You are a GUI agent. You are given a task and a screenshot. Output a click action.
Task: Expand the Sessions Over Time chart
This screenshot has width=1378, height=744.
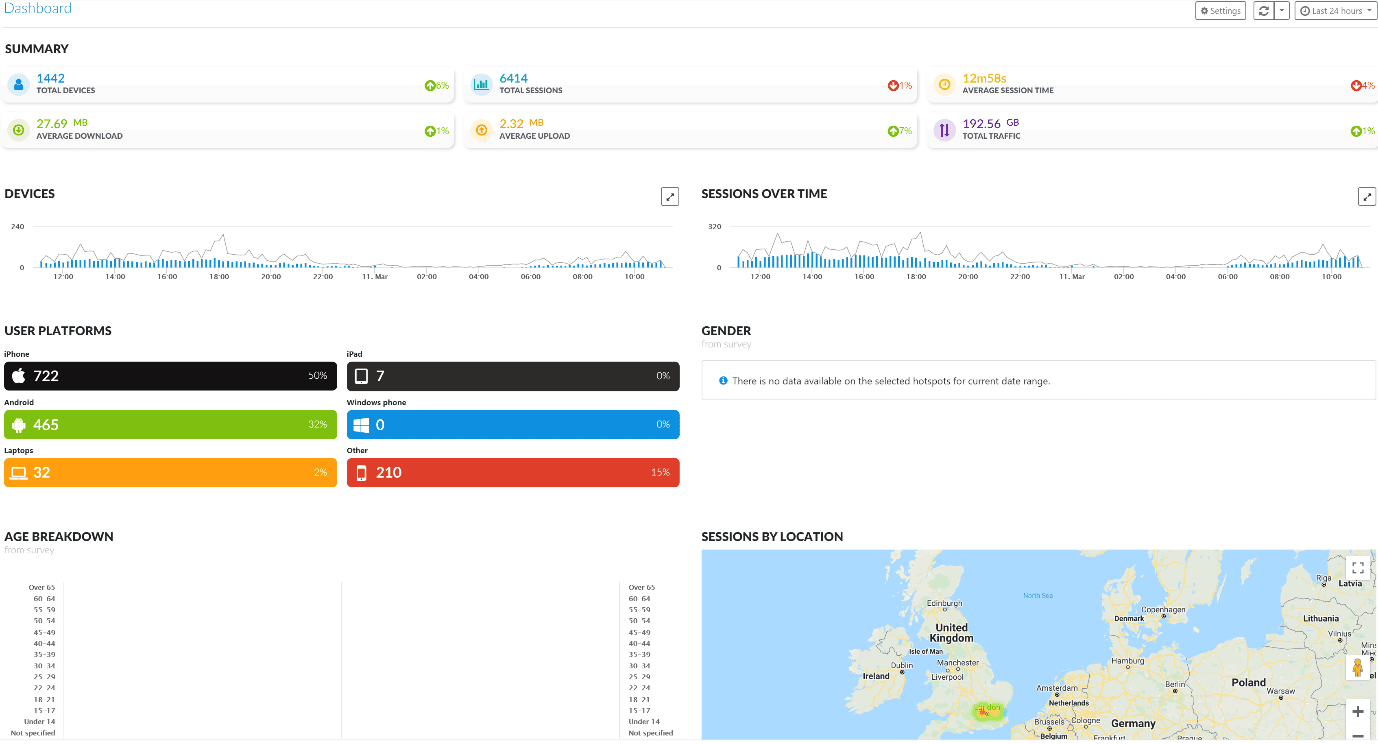coord(1366,197)
